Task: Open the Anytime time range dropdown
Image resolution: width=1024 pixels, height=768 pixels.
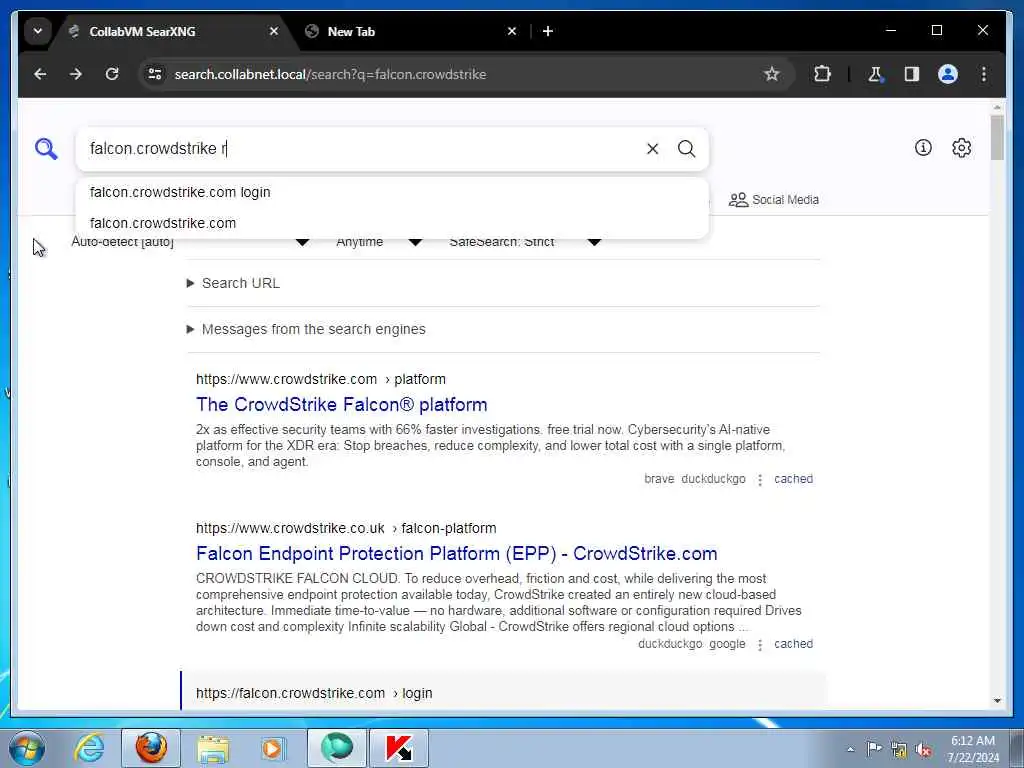Action: [379, 242]
